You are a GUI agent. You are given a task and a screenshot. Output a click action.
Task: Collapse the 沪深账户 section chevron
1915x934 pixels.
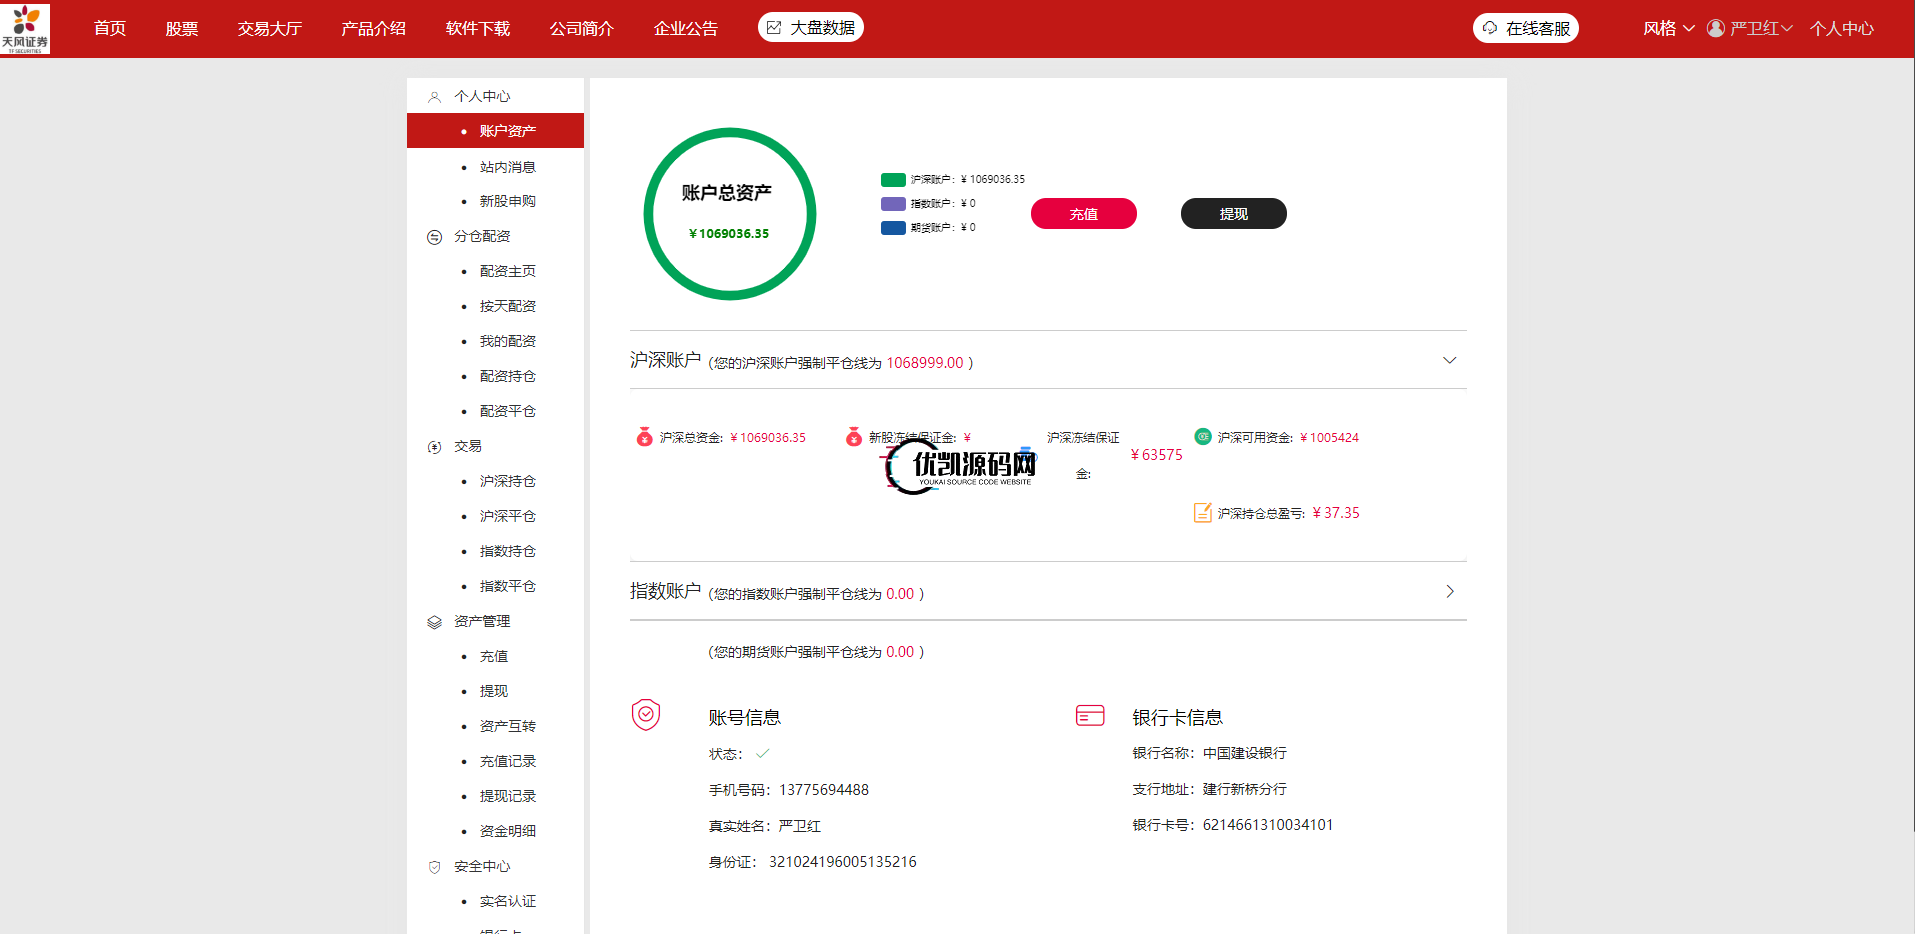click(x=1449, y=360)
